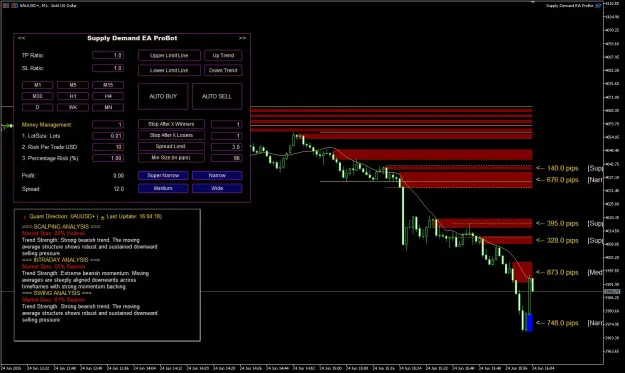Click the Spread Limit button

(171, 147)
